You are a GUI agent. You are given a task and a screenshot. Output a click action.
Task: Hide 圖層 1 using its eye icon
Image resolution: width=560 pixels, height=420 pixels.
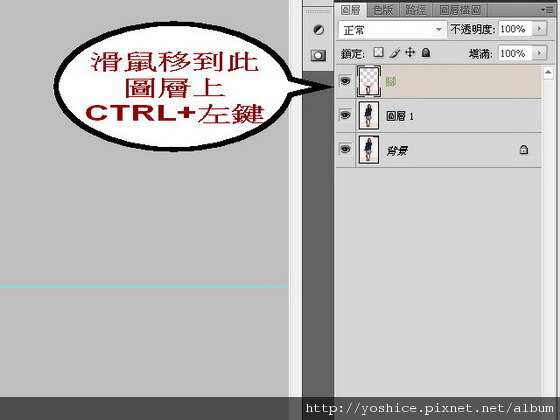pos(345,115)
